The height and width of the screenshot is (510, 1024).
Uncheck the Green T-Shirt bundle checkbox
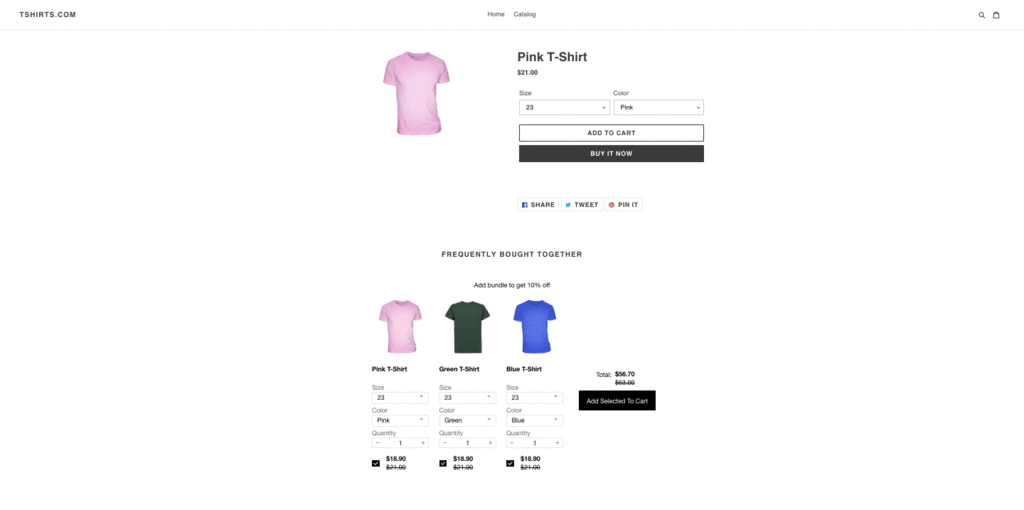[443, 463]
